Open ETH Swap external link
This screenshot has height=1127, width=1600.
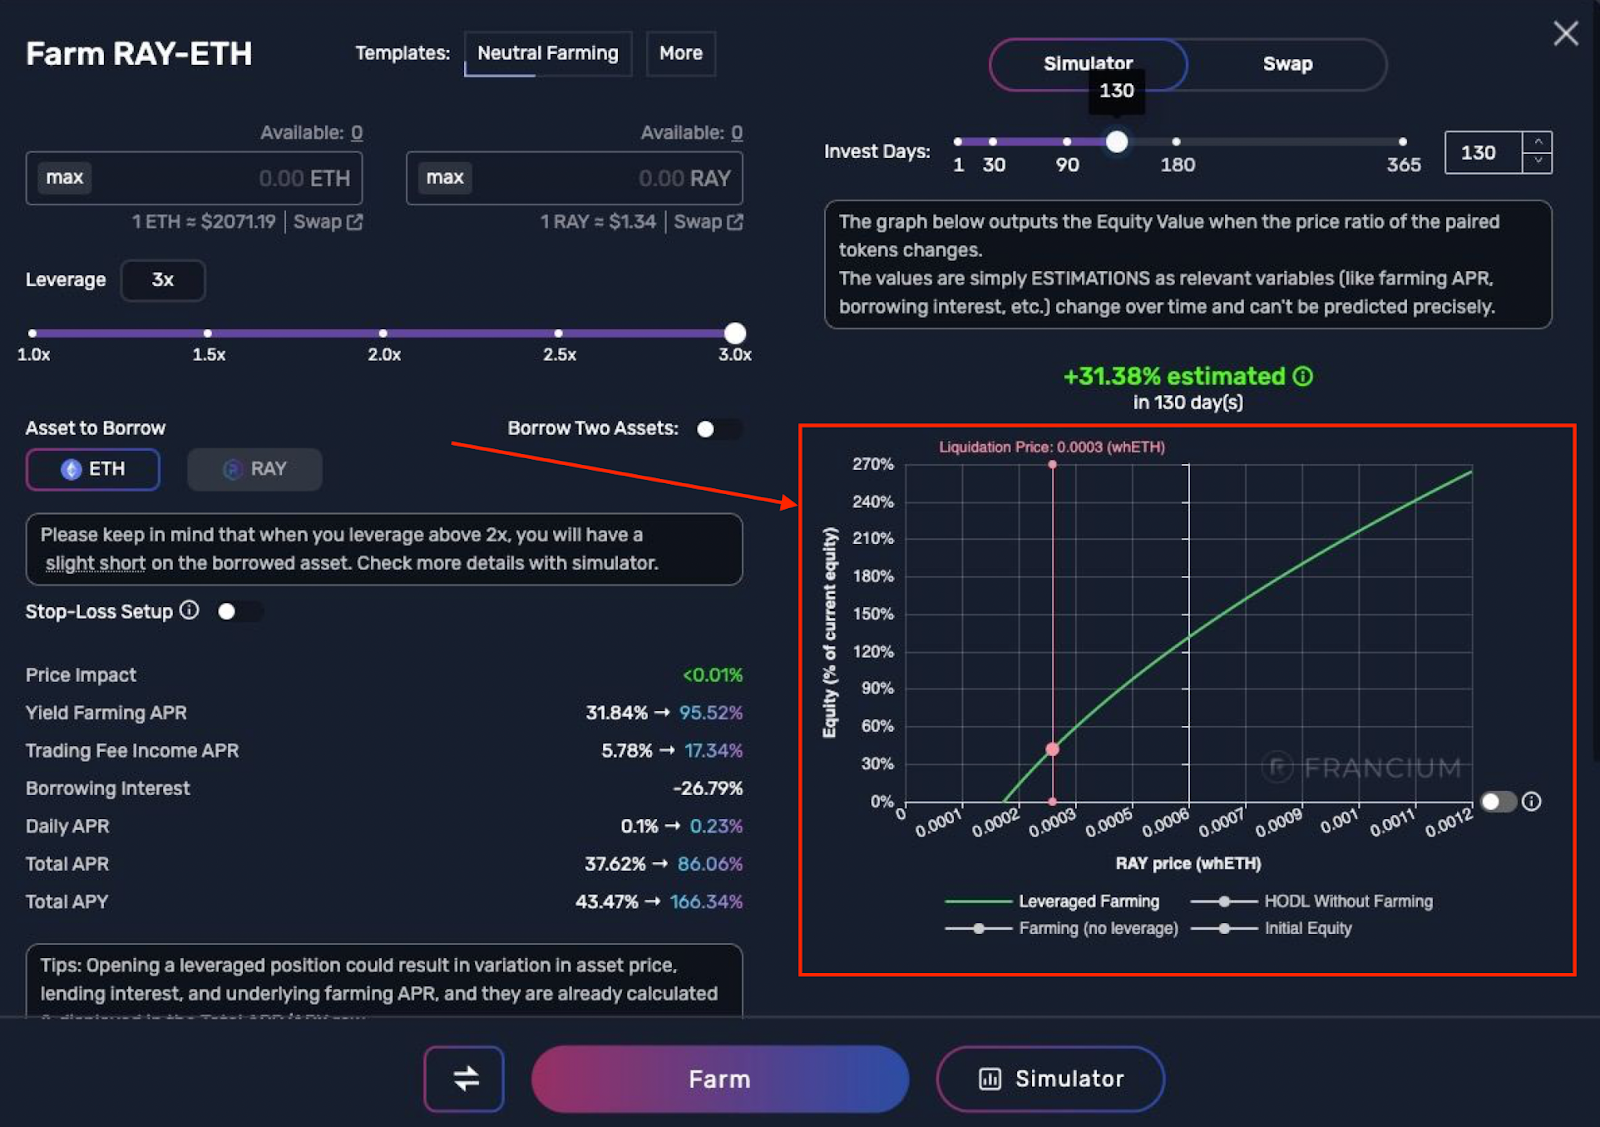(328, 222)
